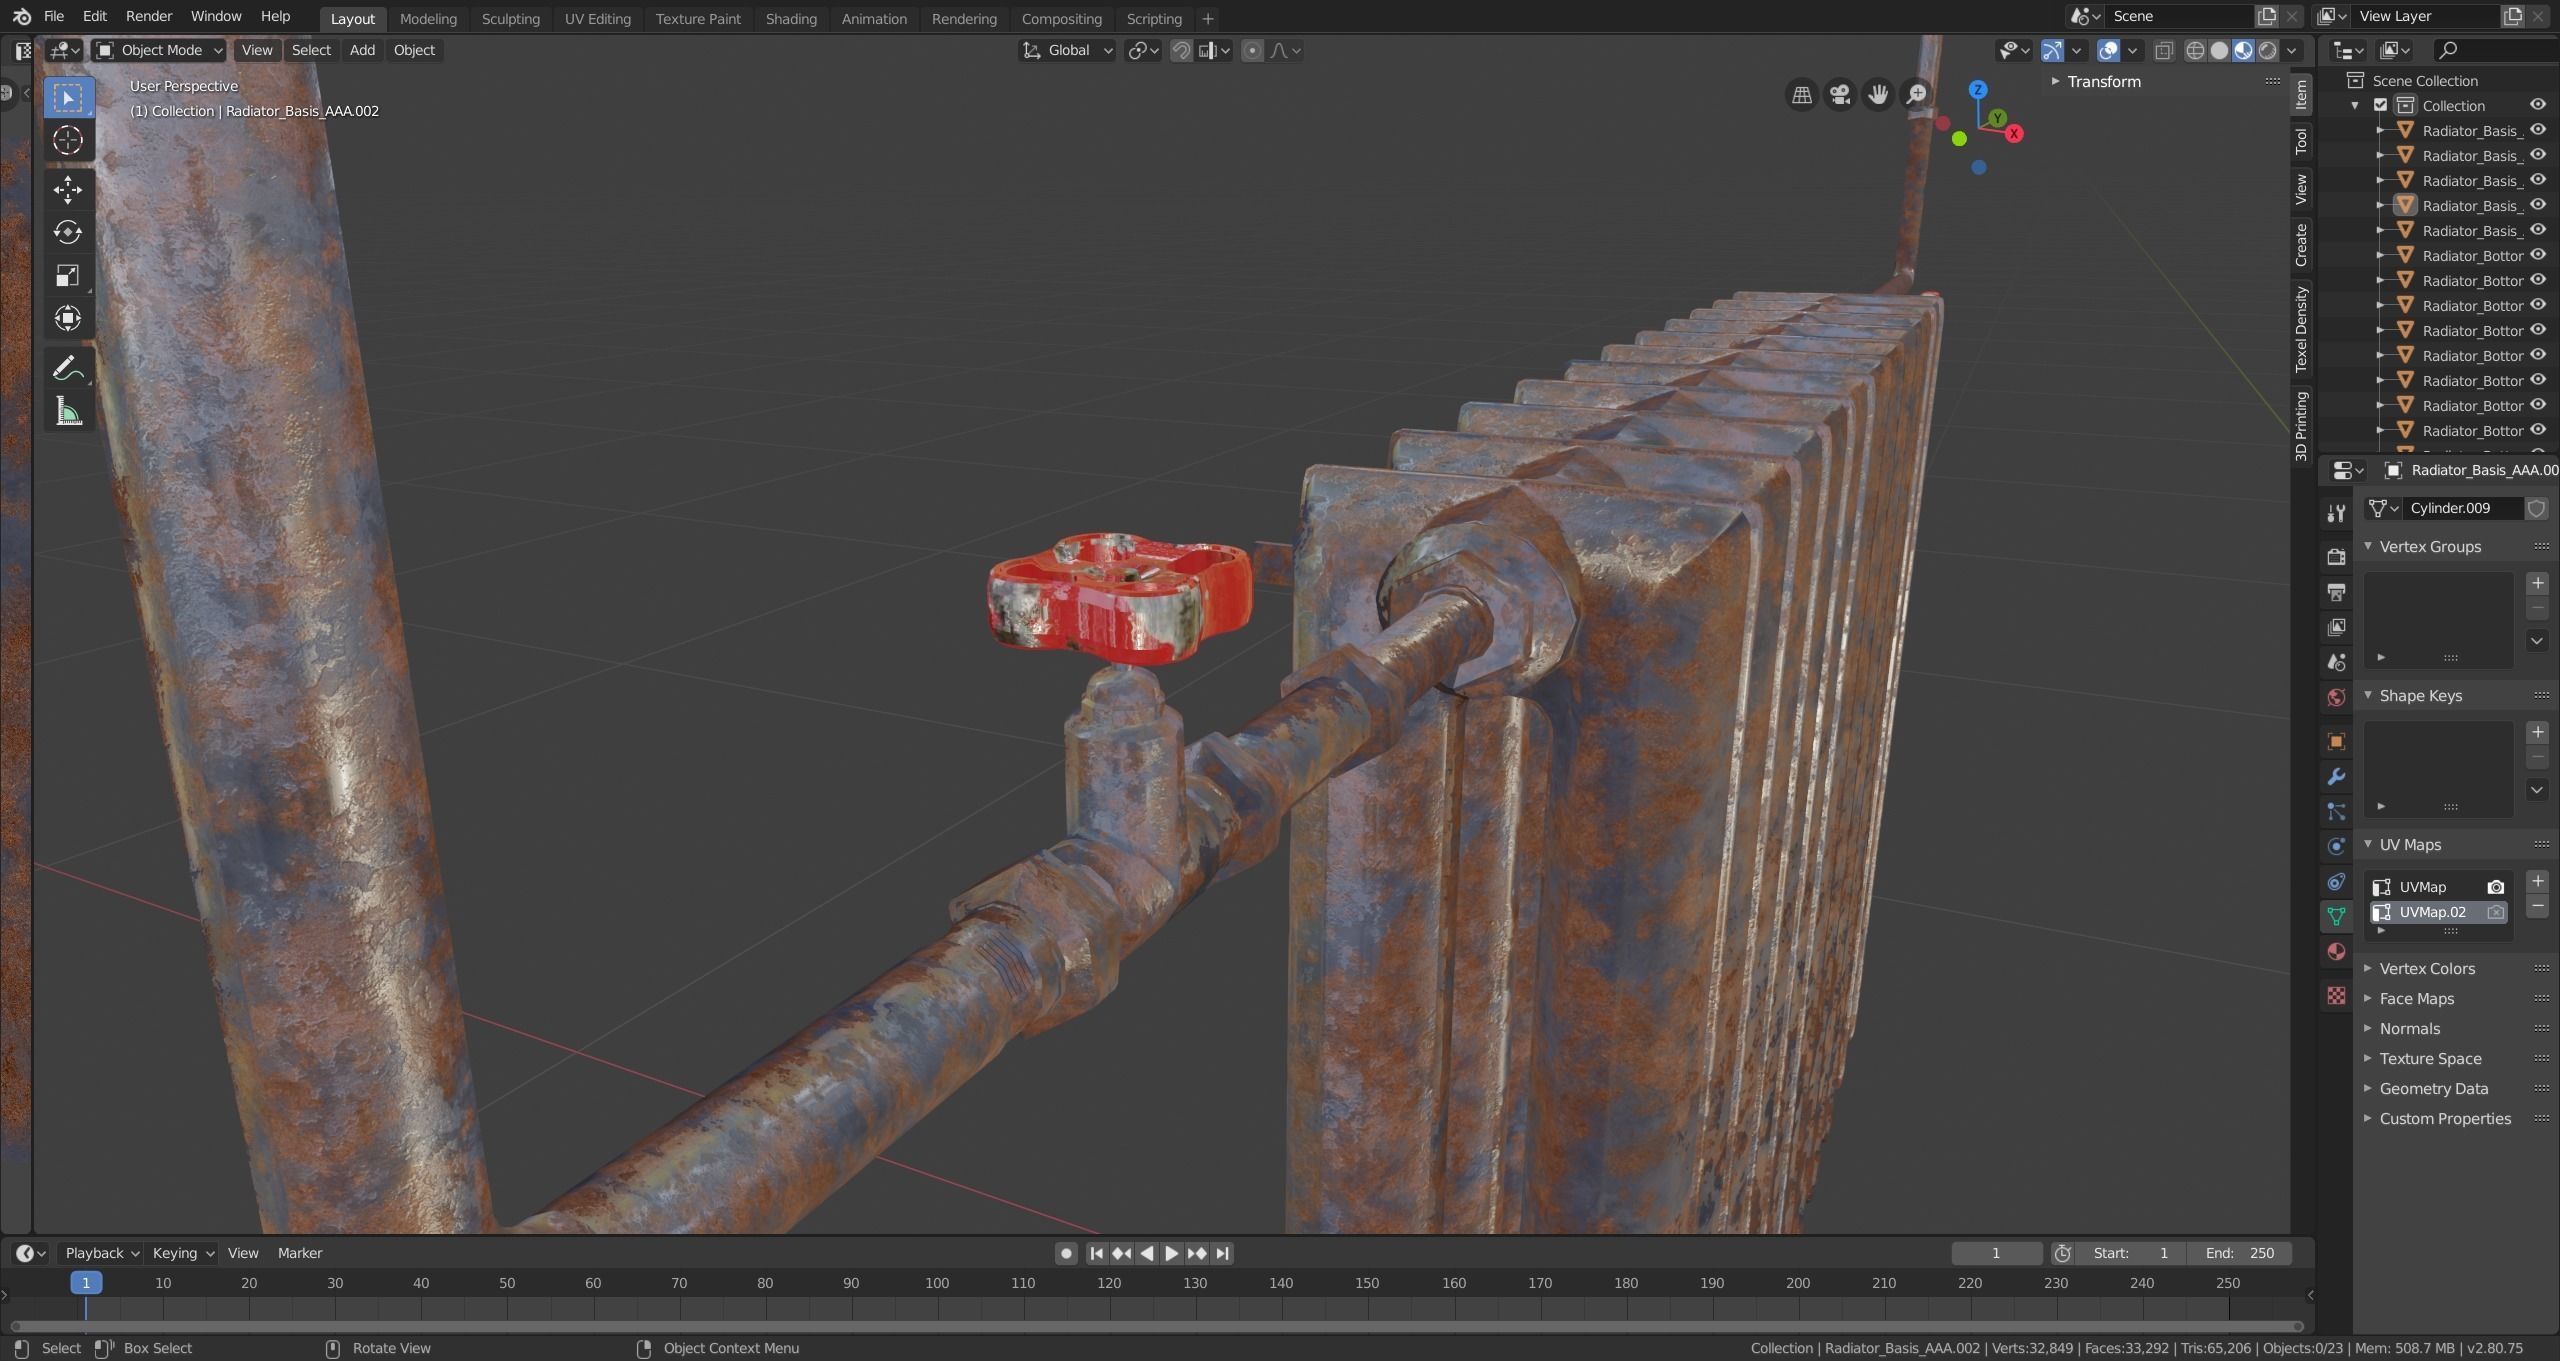This screenshot has height=1361, width=2560.
Task: Open the Render properties tab
Action: 2336,557
